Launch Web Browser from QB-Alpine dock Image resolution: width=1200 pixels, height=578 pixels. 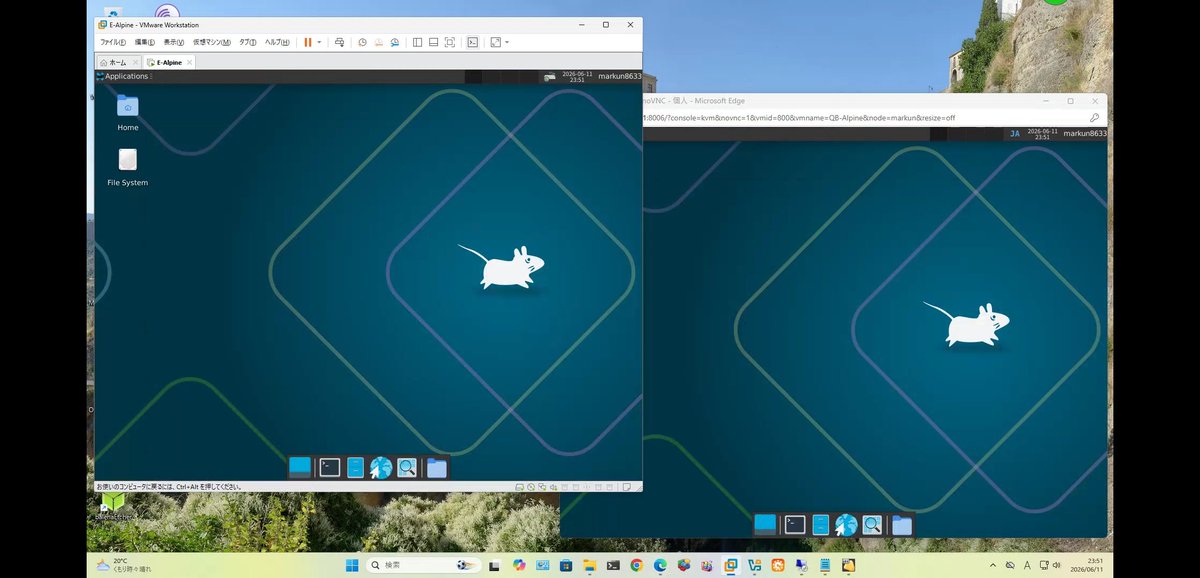846,524
